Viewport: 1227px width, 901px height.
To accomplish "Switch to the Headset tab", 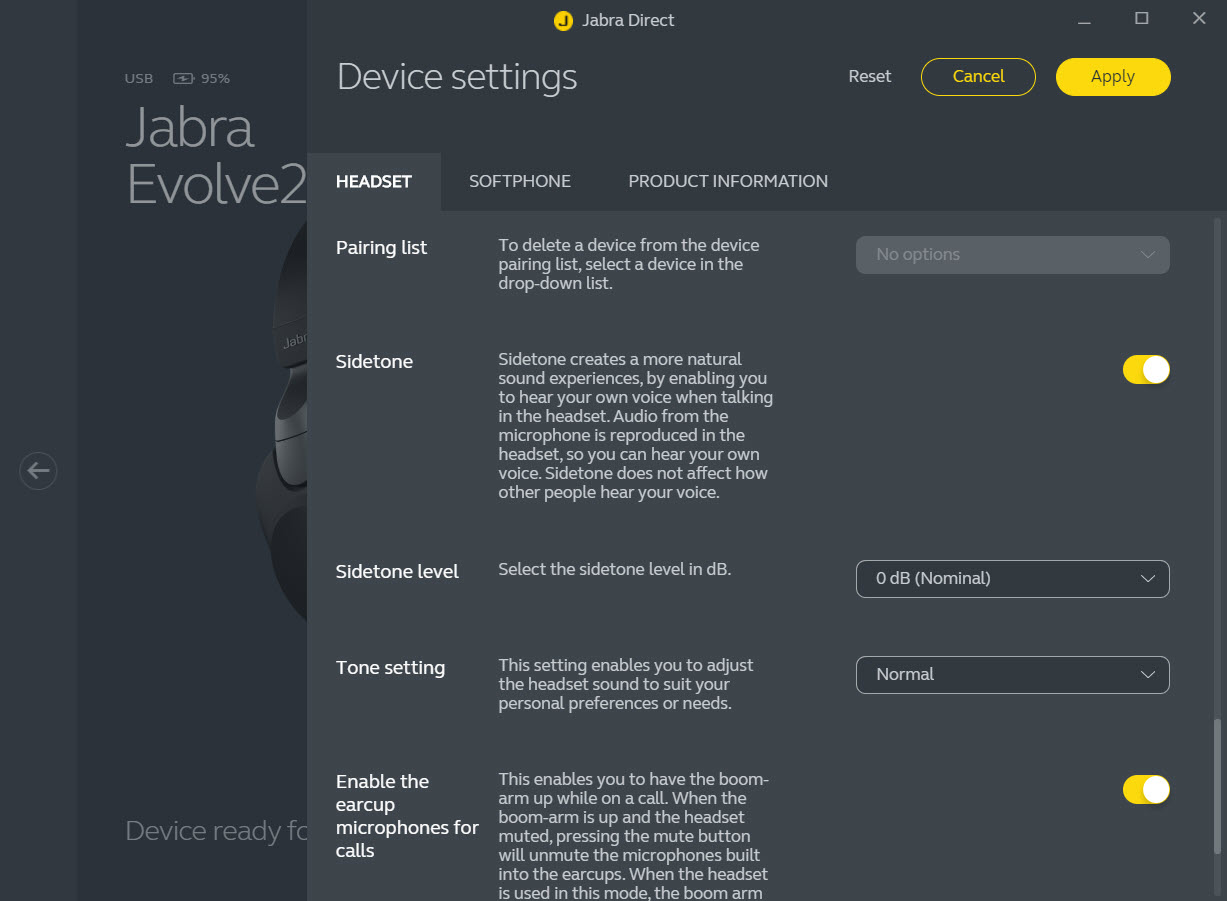I will [374, 181].
